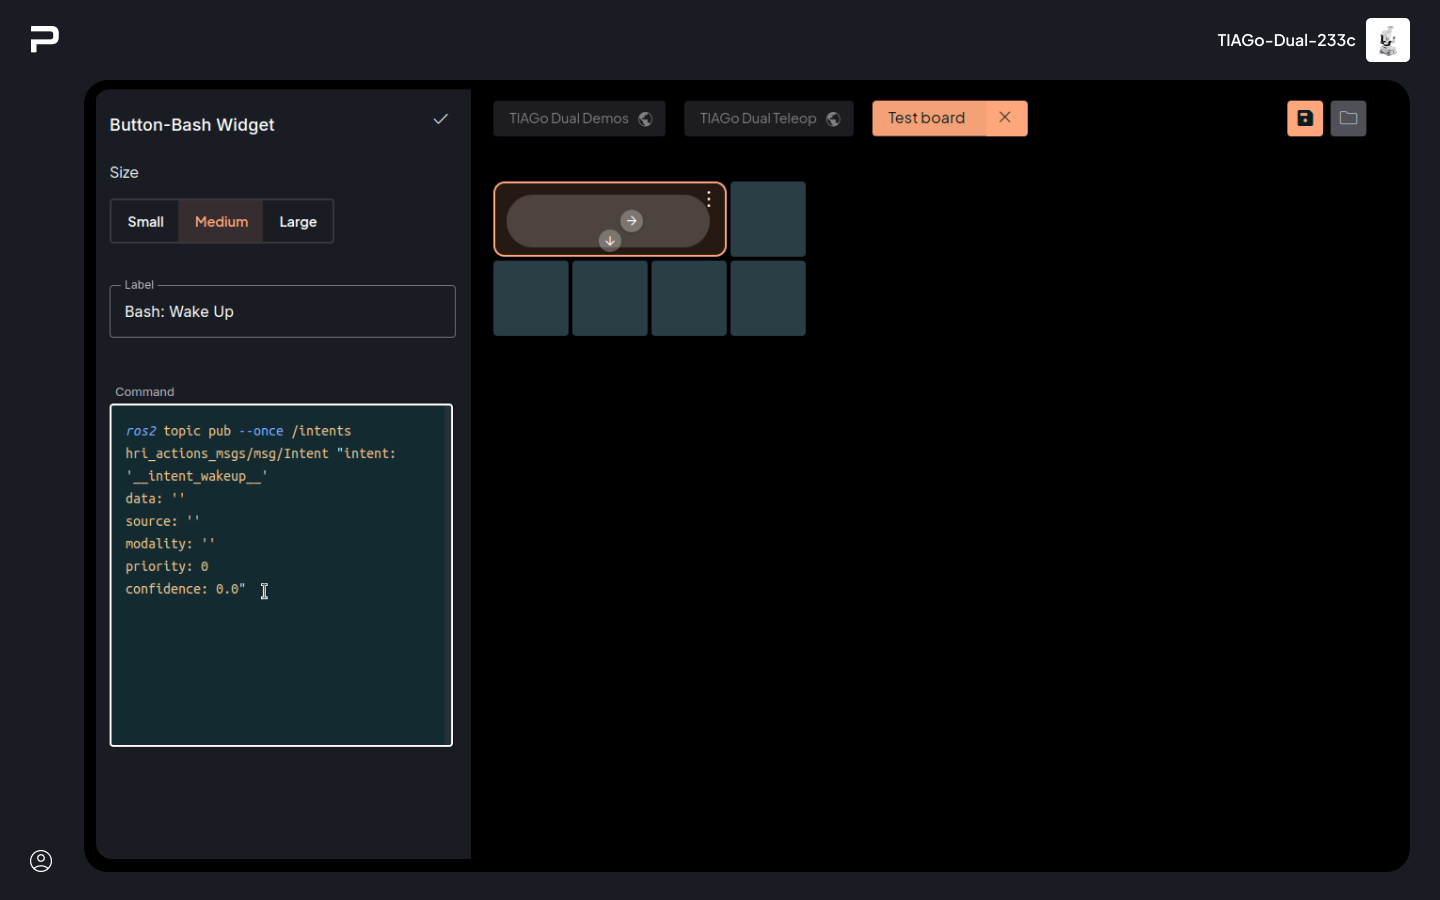This screenshot has width=1440, height=900.
Task: Open boards via the folder icon
Action: click(1348, 118)
